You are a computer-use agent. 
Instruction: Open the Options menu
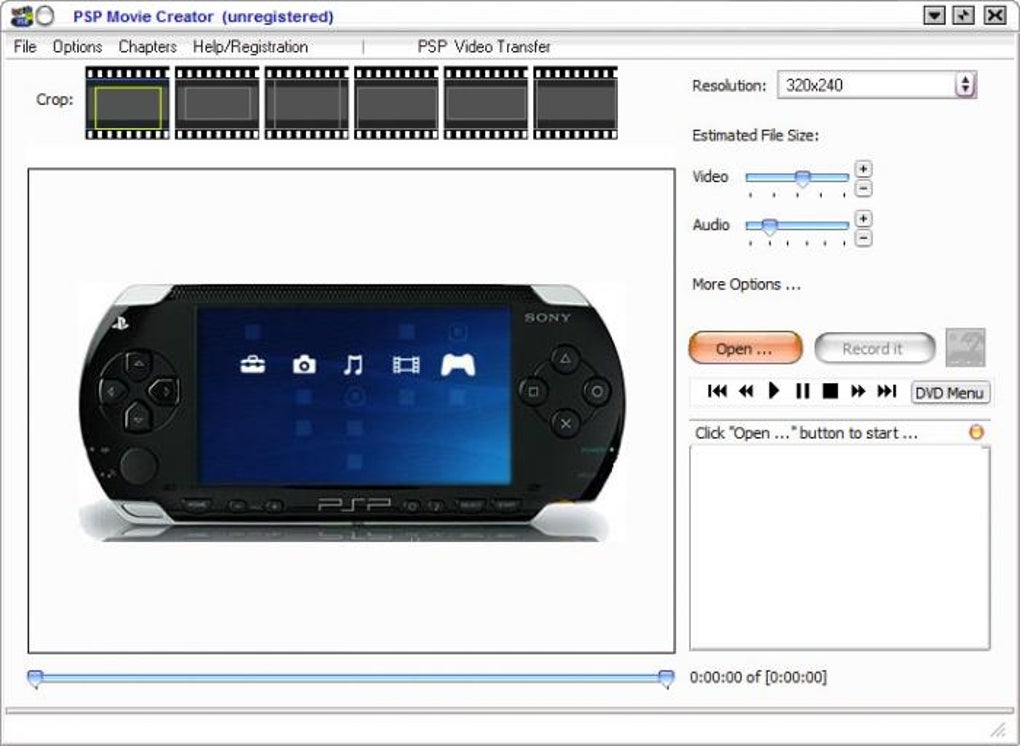click(x=77, y=47)
